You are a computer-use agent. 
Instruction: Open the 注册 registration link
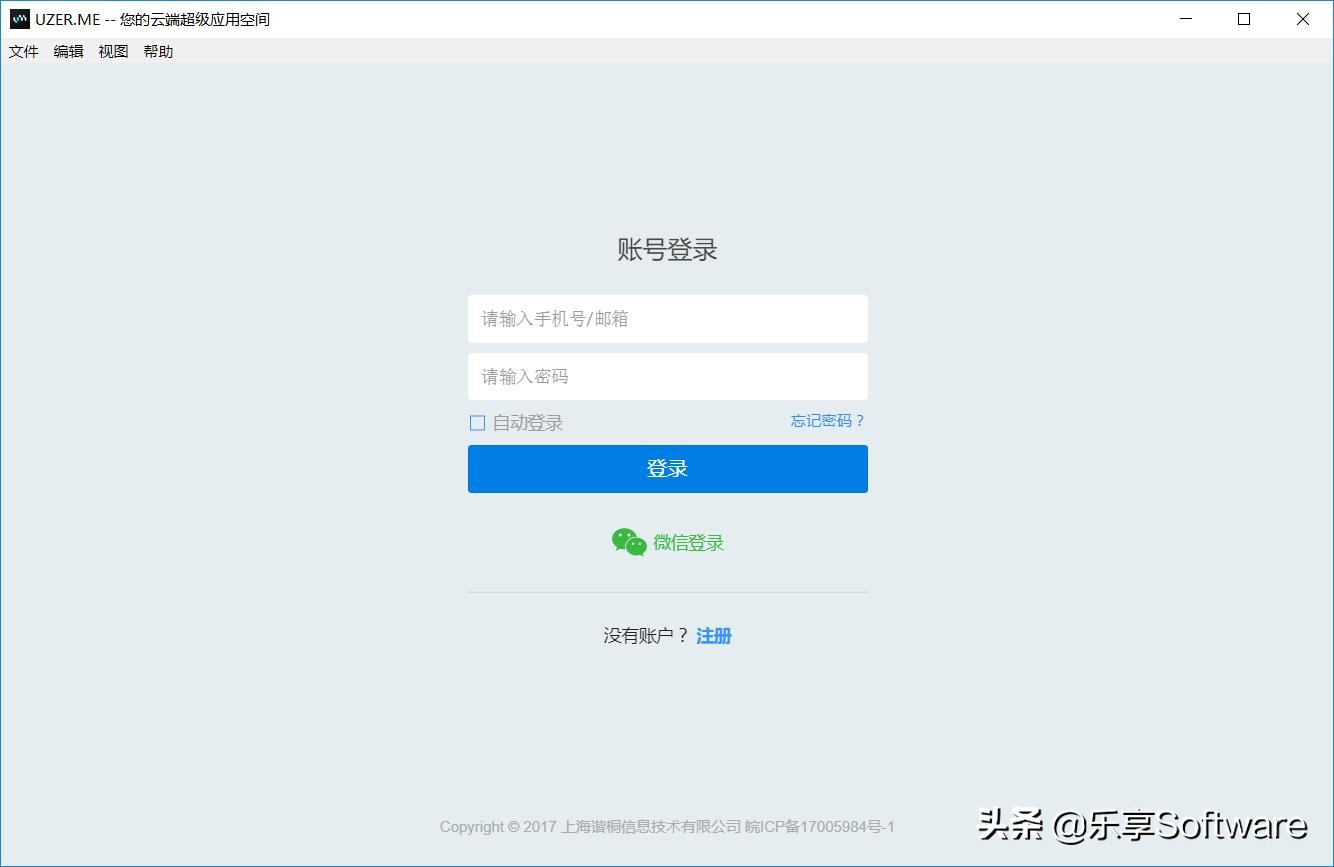click(x=713, y=635)
